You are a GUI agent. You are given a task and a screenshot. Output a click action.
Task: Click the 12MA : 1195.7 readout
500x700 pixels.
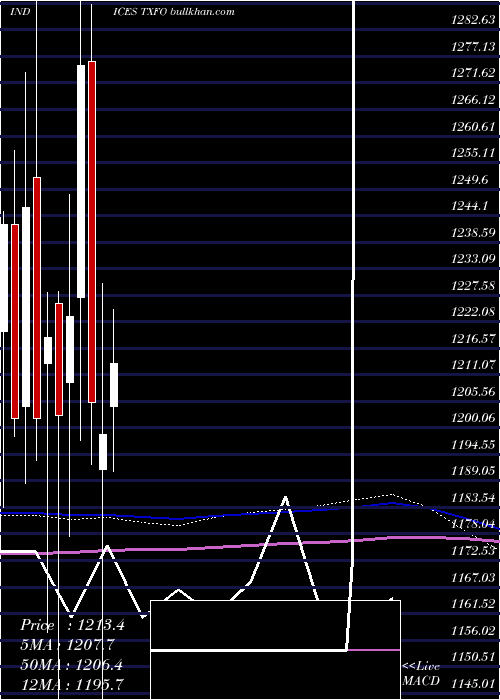point(72,684)
